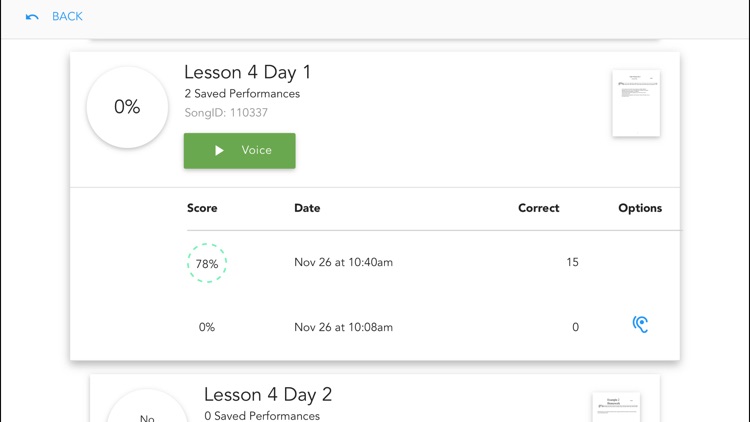750x422 pixels.
Task: Open the Lesson 4 Day 2 sheet thumbnail
Action: 616,407
